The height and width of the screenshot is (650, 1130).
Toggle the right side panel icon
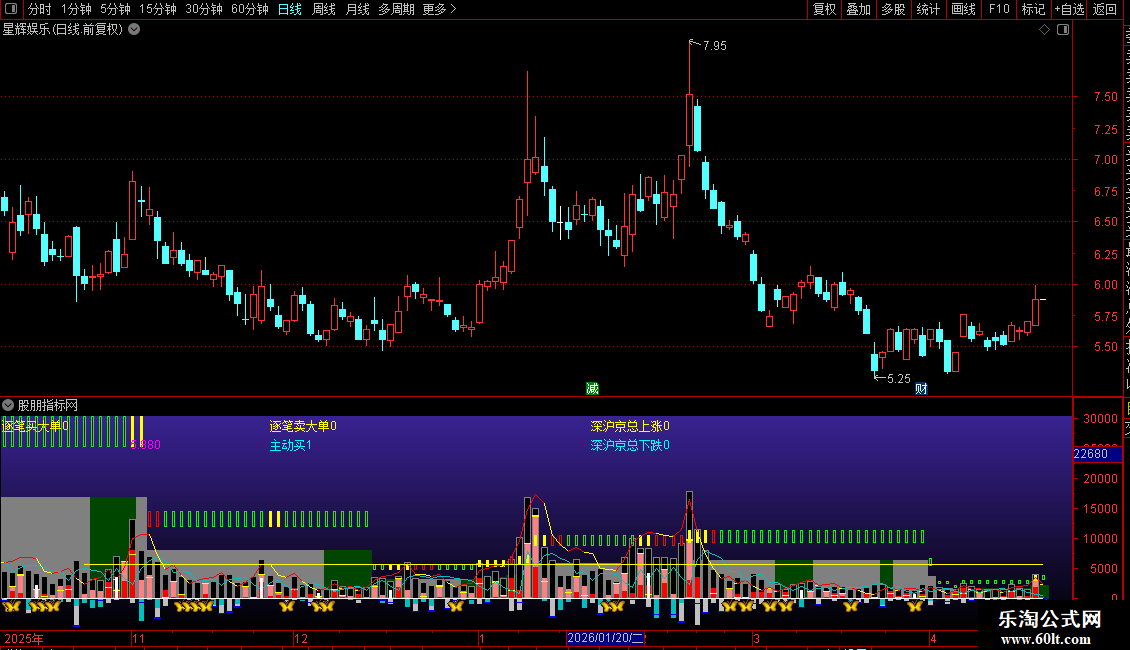1063,30
